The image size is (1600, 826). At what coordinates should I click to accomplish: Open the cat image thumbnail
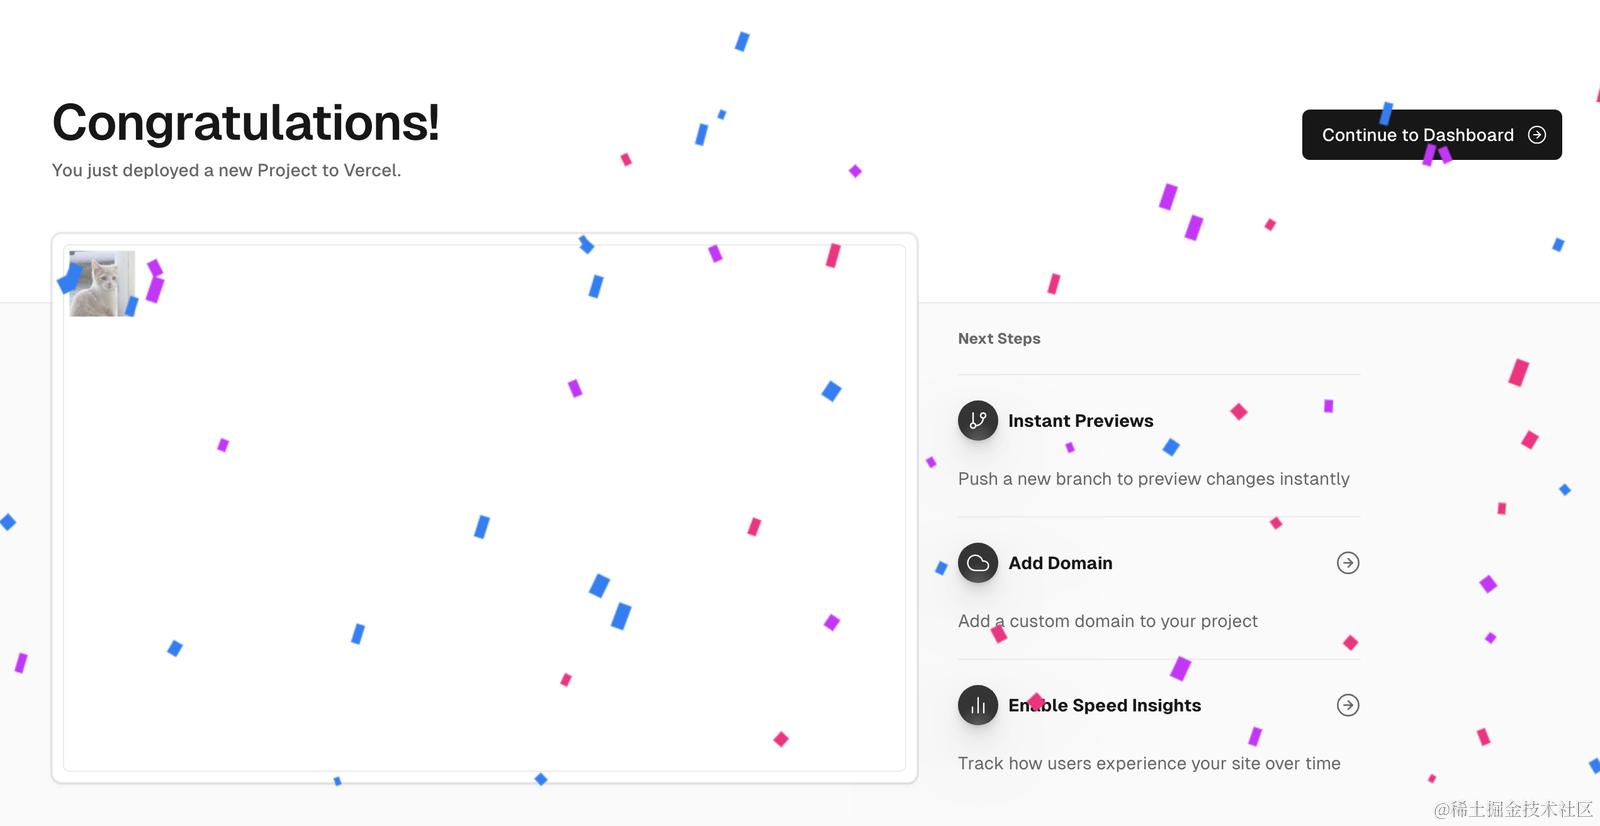point(101,284)
